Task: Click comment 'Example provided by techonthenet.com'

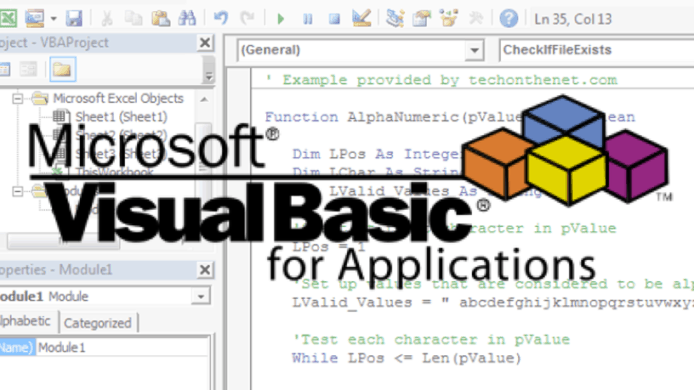Action: coord(441,80)
